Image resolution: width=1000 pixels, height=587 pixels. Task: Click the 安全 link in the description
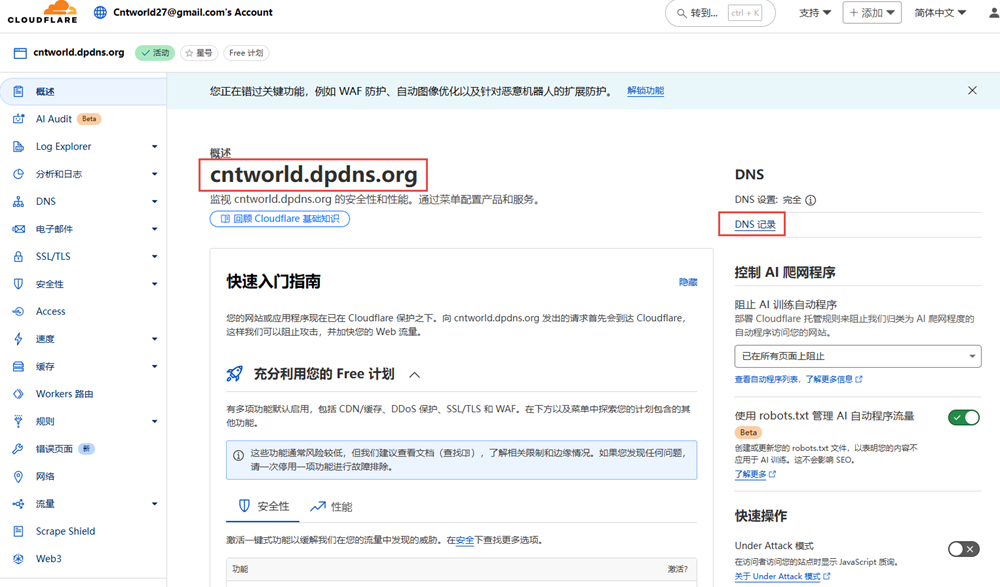pos(465,540)
